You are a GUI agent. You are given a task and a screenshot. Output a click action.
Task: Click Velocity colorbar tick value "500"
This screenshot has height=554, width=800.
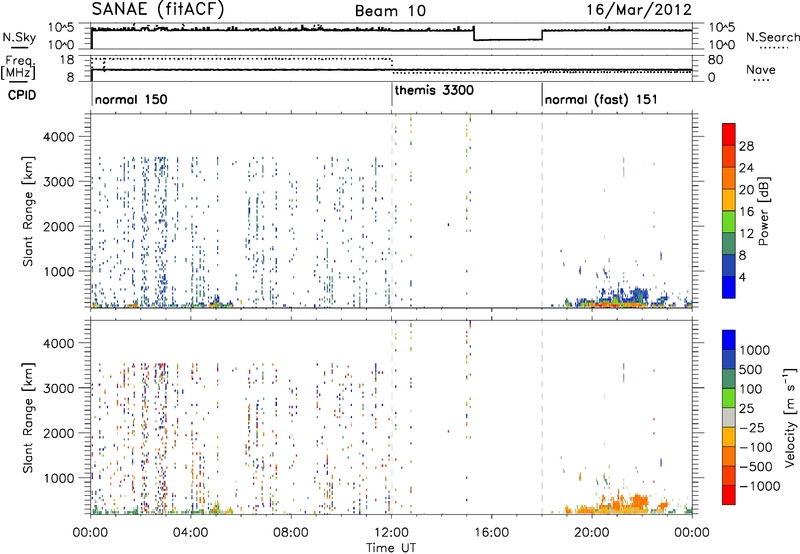coord(751,369)
